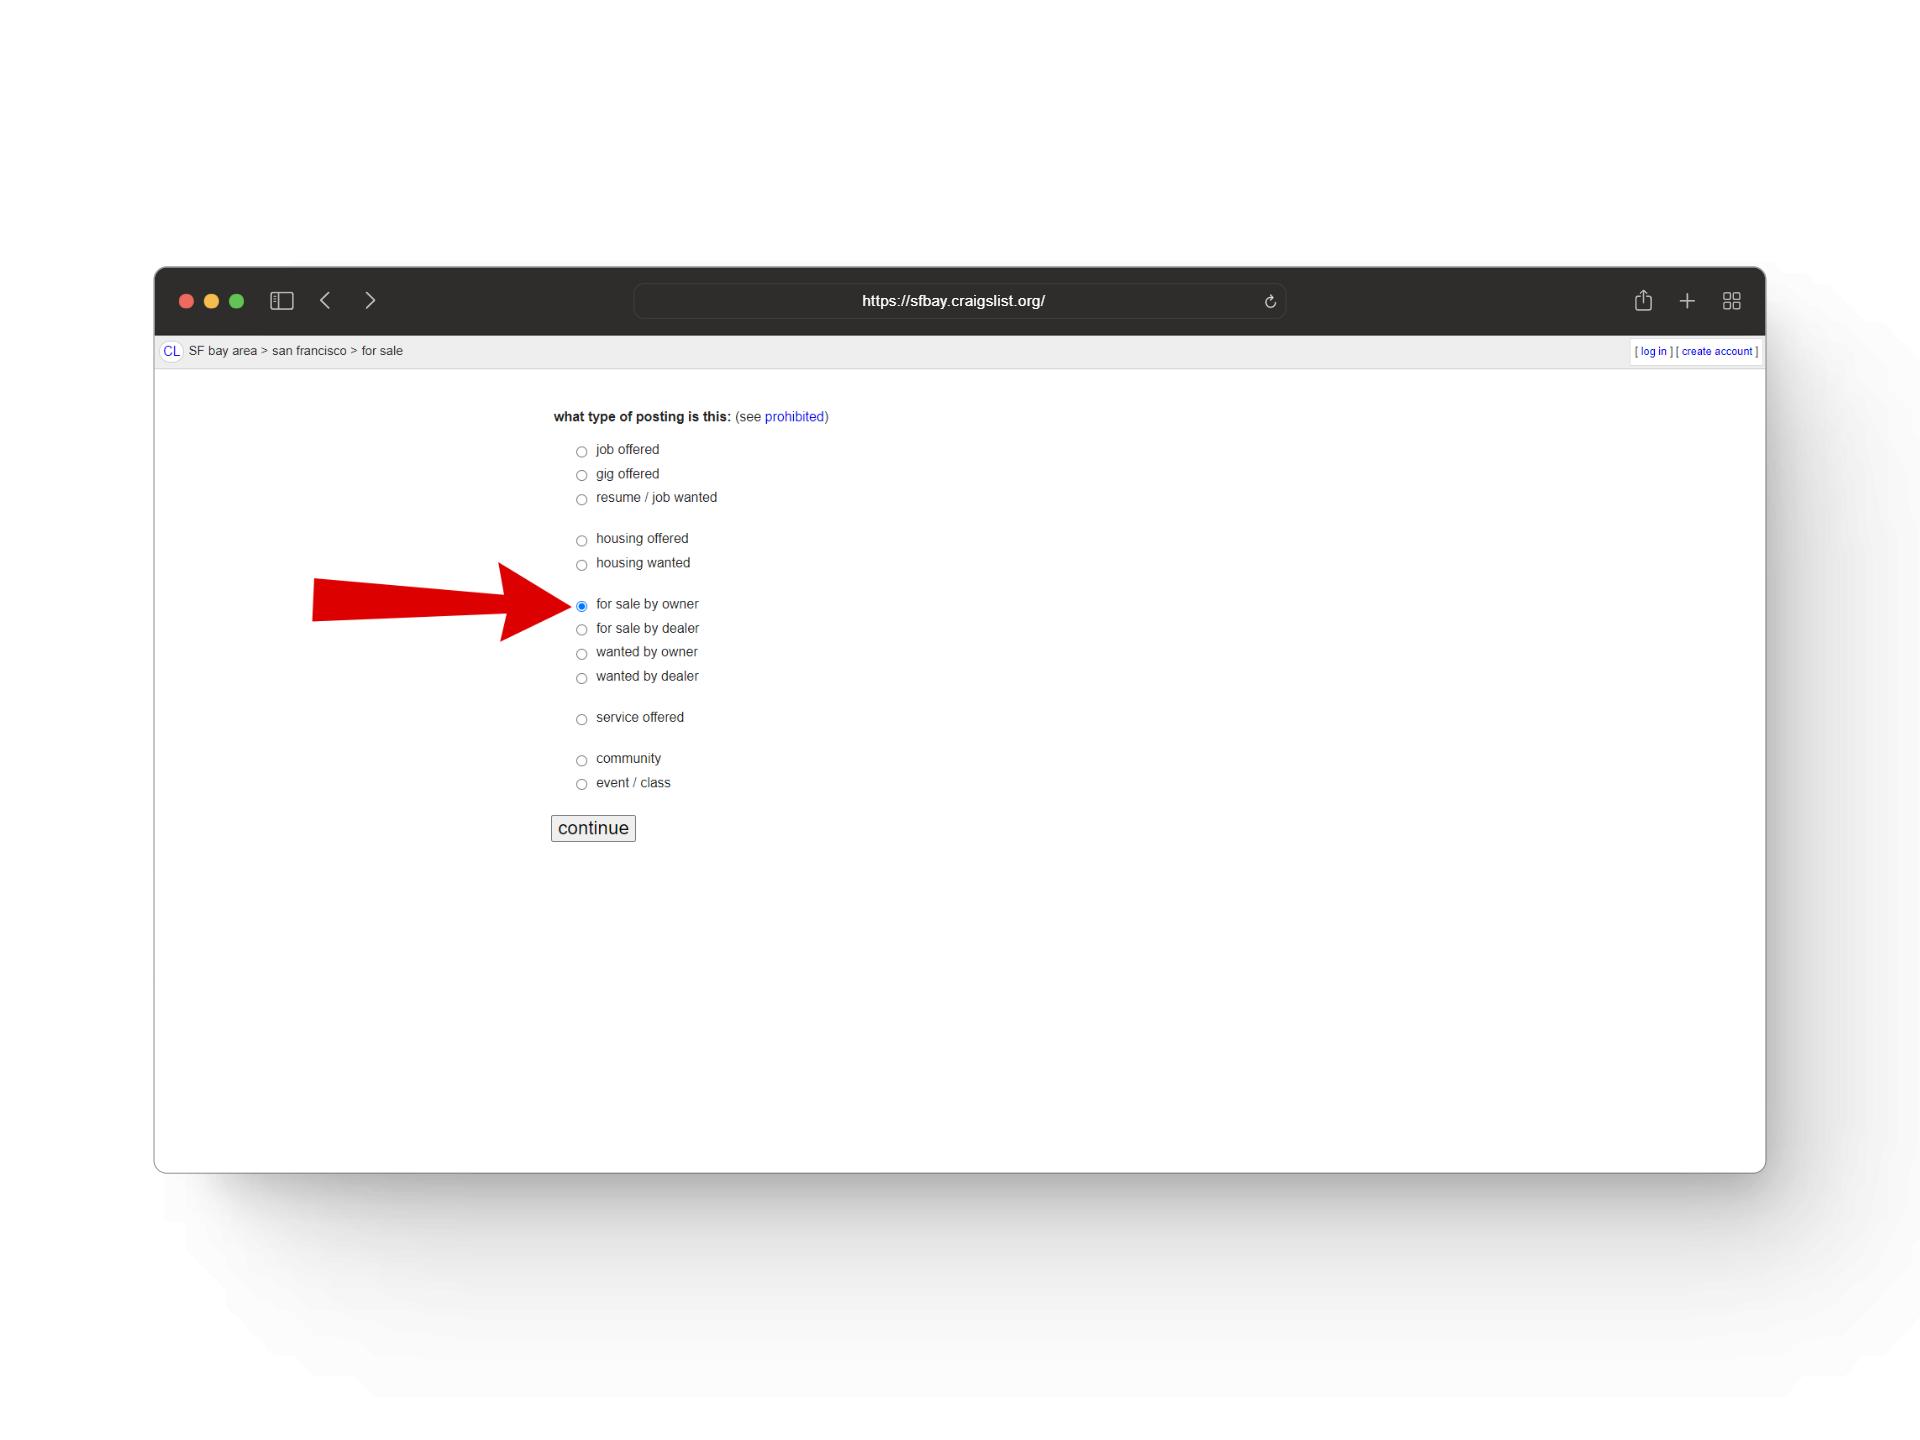Select 'resume / job wanted' option
Viewport: 1920px width, 1440px height.
pyautogui.click(x=581, y=498)
